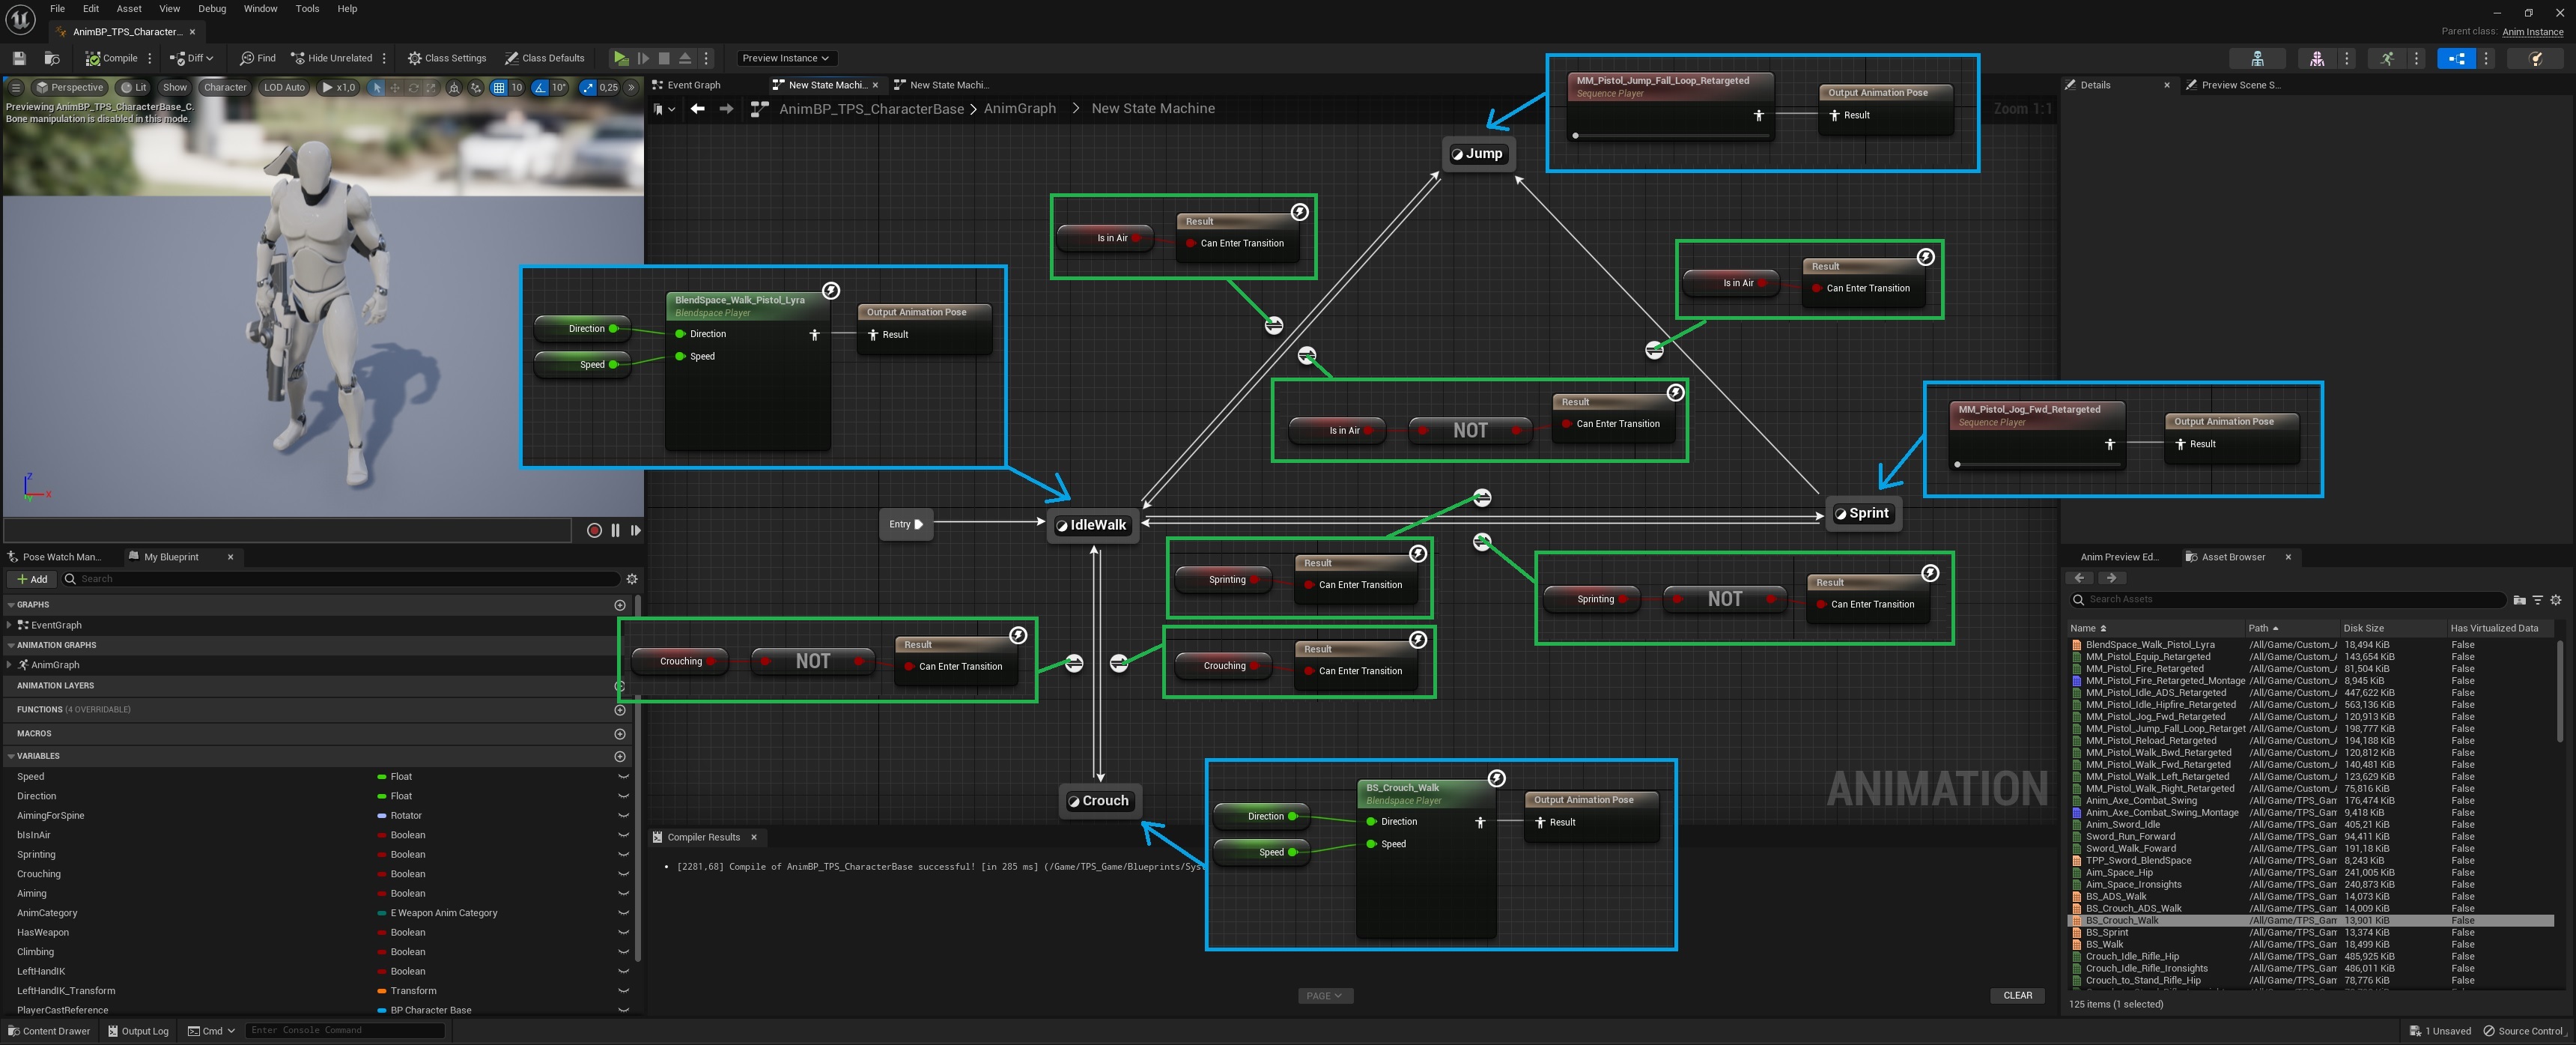
Task: Open Class Settings from toolbar
Action: click(x=446, y=58)
